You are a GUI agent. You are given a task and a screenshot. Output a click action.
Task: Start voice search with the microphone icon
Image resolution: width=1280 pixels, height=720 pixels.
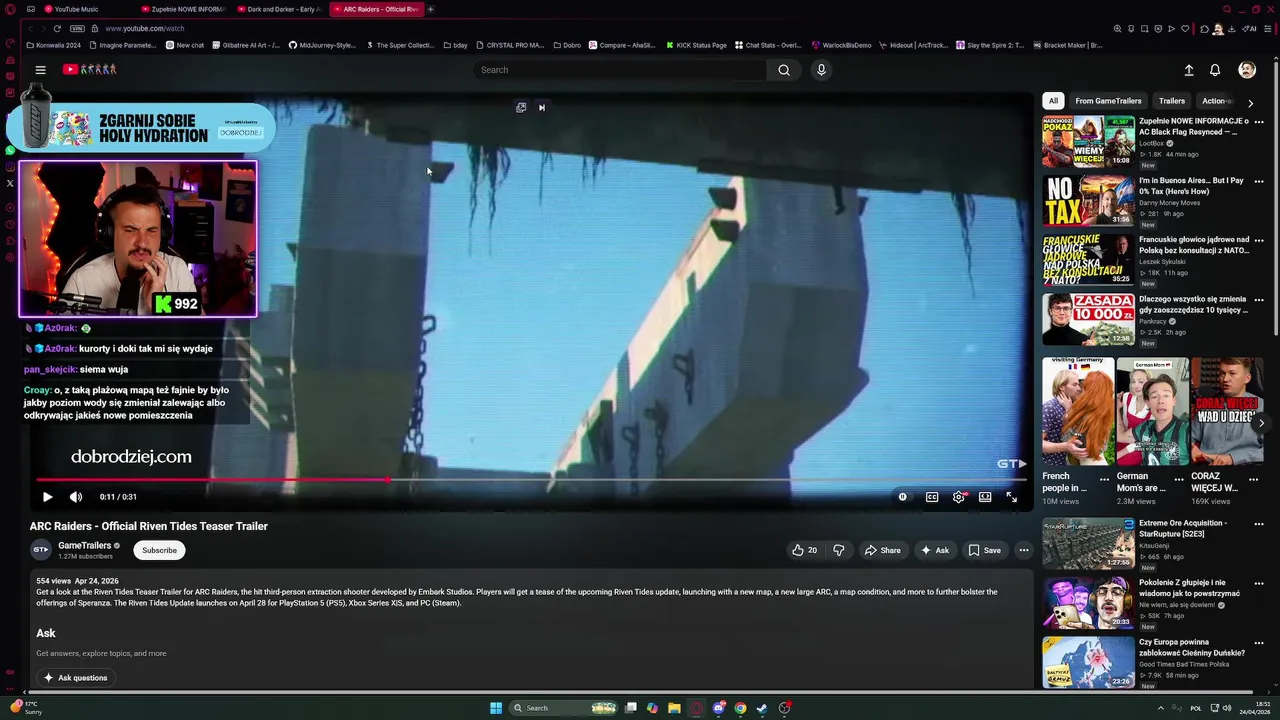pos(821,70)
